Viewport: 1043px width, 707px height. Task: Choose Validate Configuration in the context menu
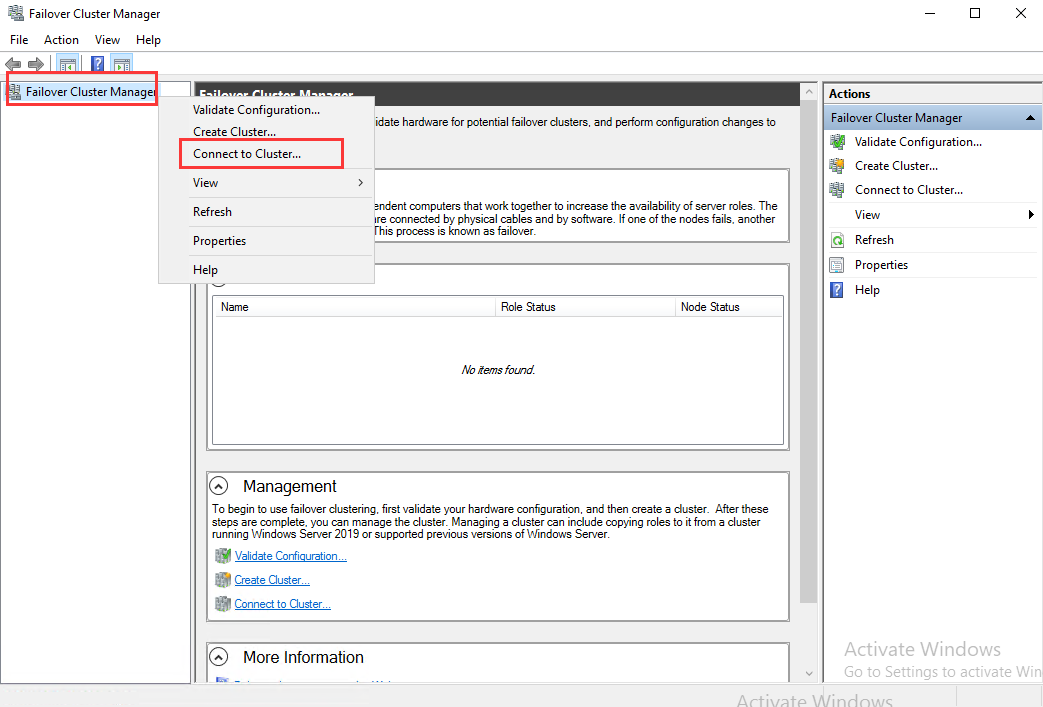[266, 110]
